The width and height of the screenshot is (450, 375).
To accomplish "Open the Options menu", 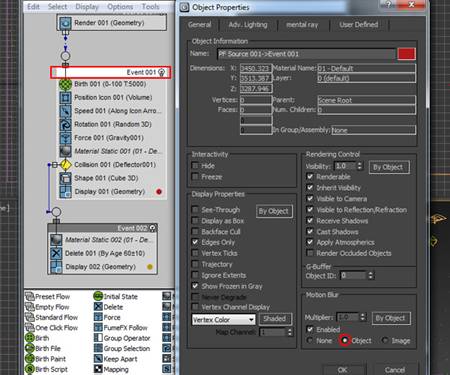I will [x=120, y=6].
